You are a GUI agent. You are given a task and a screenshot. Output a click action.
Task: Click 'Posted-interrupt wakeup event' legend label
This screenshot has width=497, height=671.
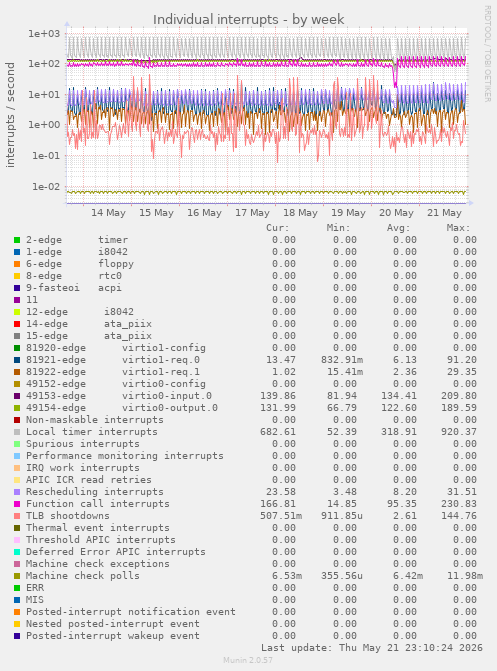click(x=113, y=635)
